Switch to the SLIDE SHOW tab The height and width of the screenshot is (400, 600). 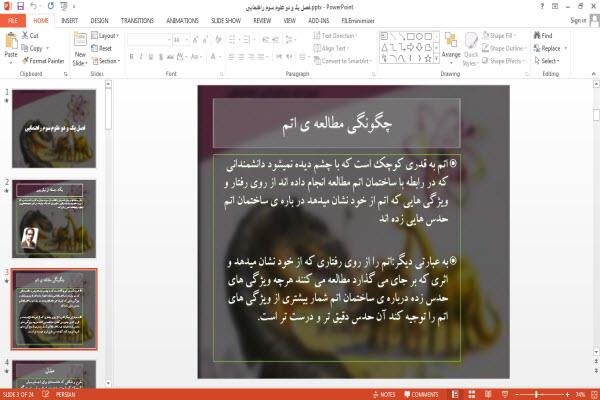[x=226, y=21]
